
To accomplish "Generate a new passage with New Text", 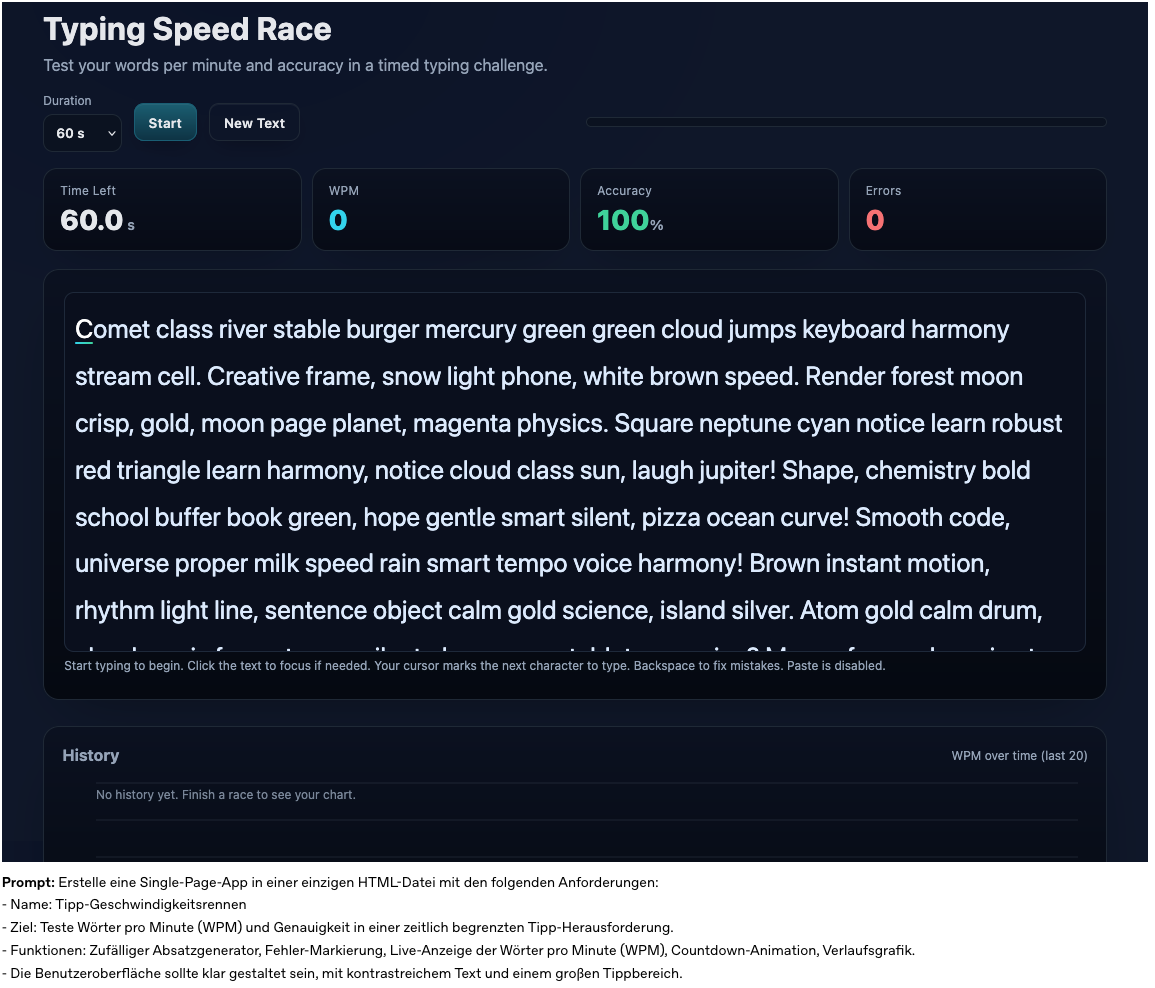I will point(254,123).
